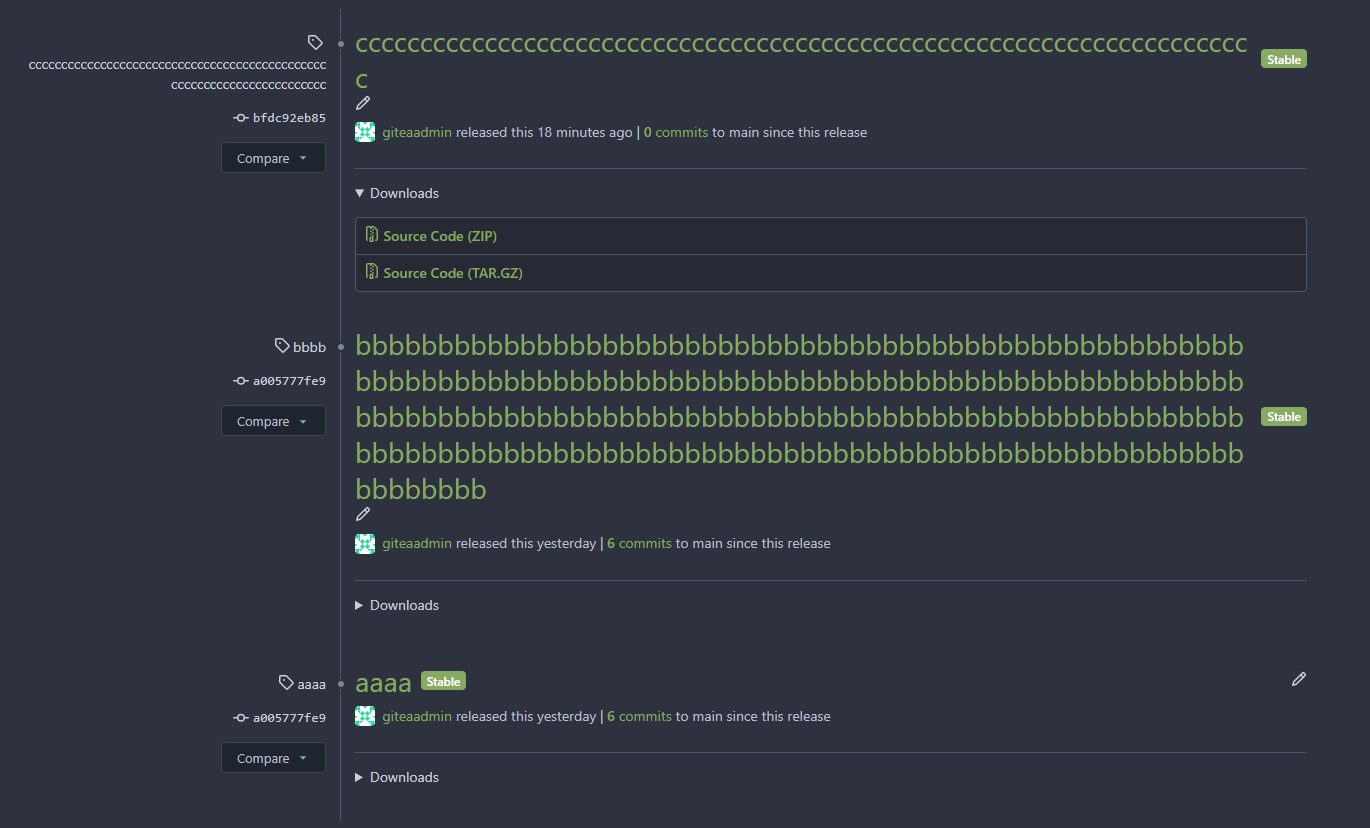The height and width of the screenshot is (828, 1370).
Task: Click the edit pencil for the aaaa release
Action: [x=1298, y=679]
